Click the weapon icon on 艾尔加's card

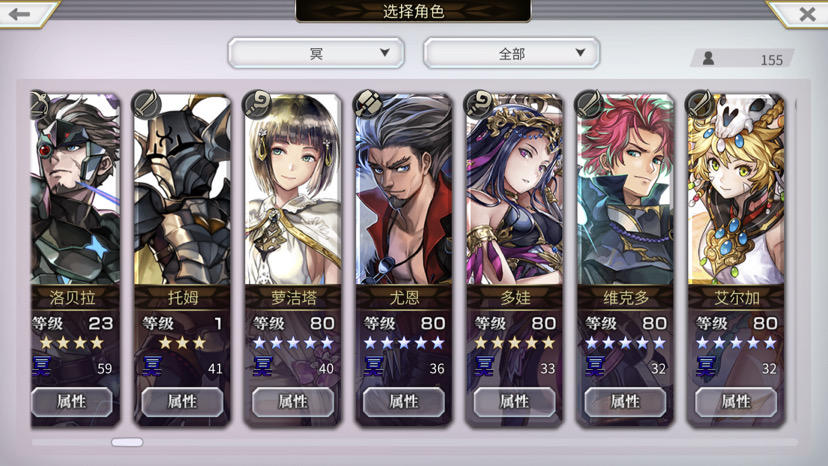pyautogui.click(x=700, y=104)
